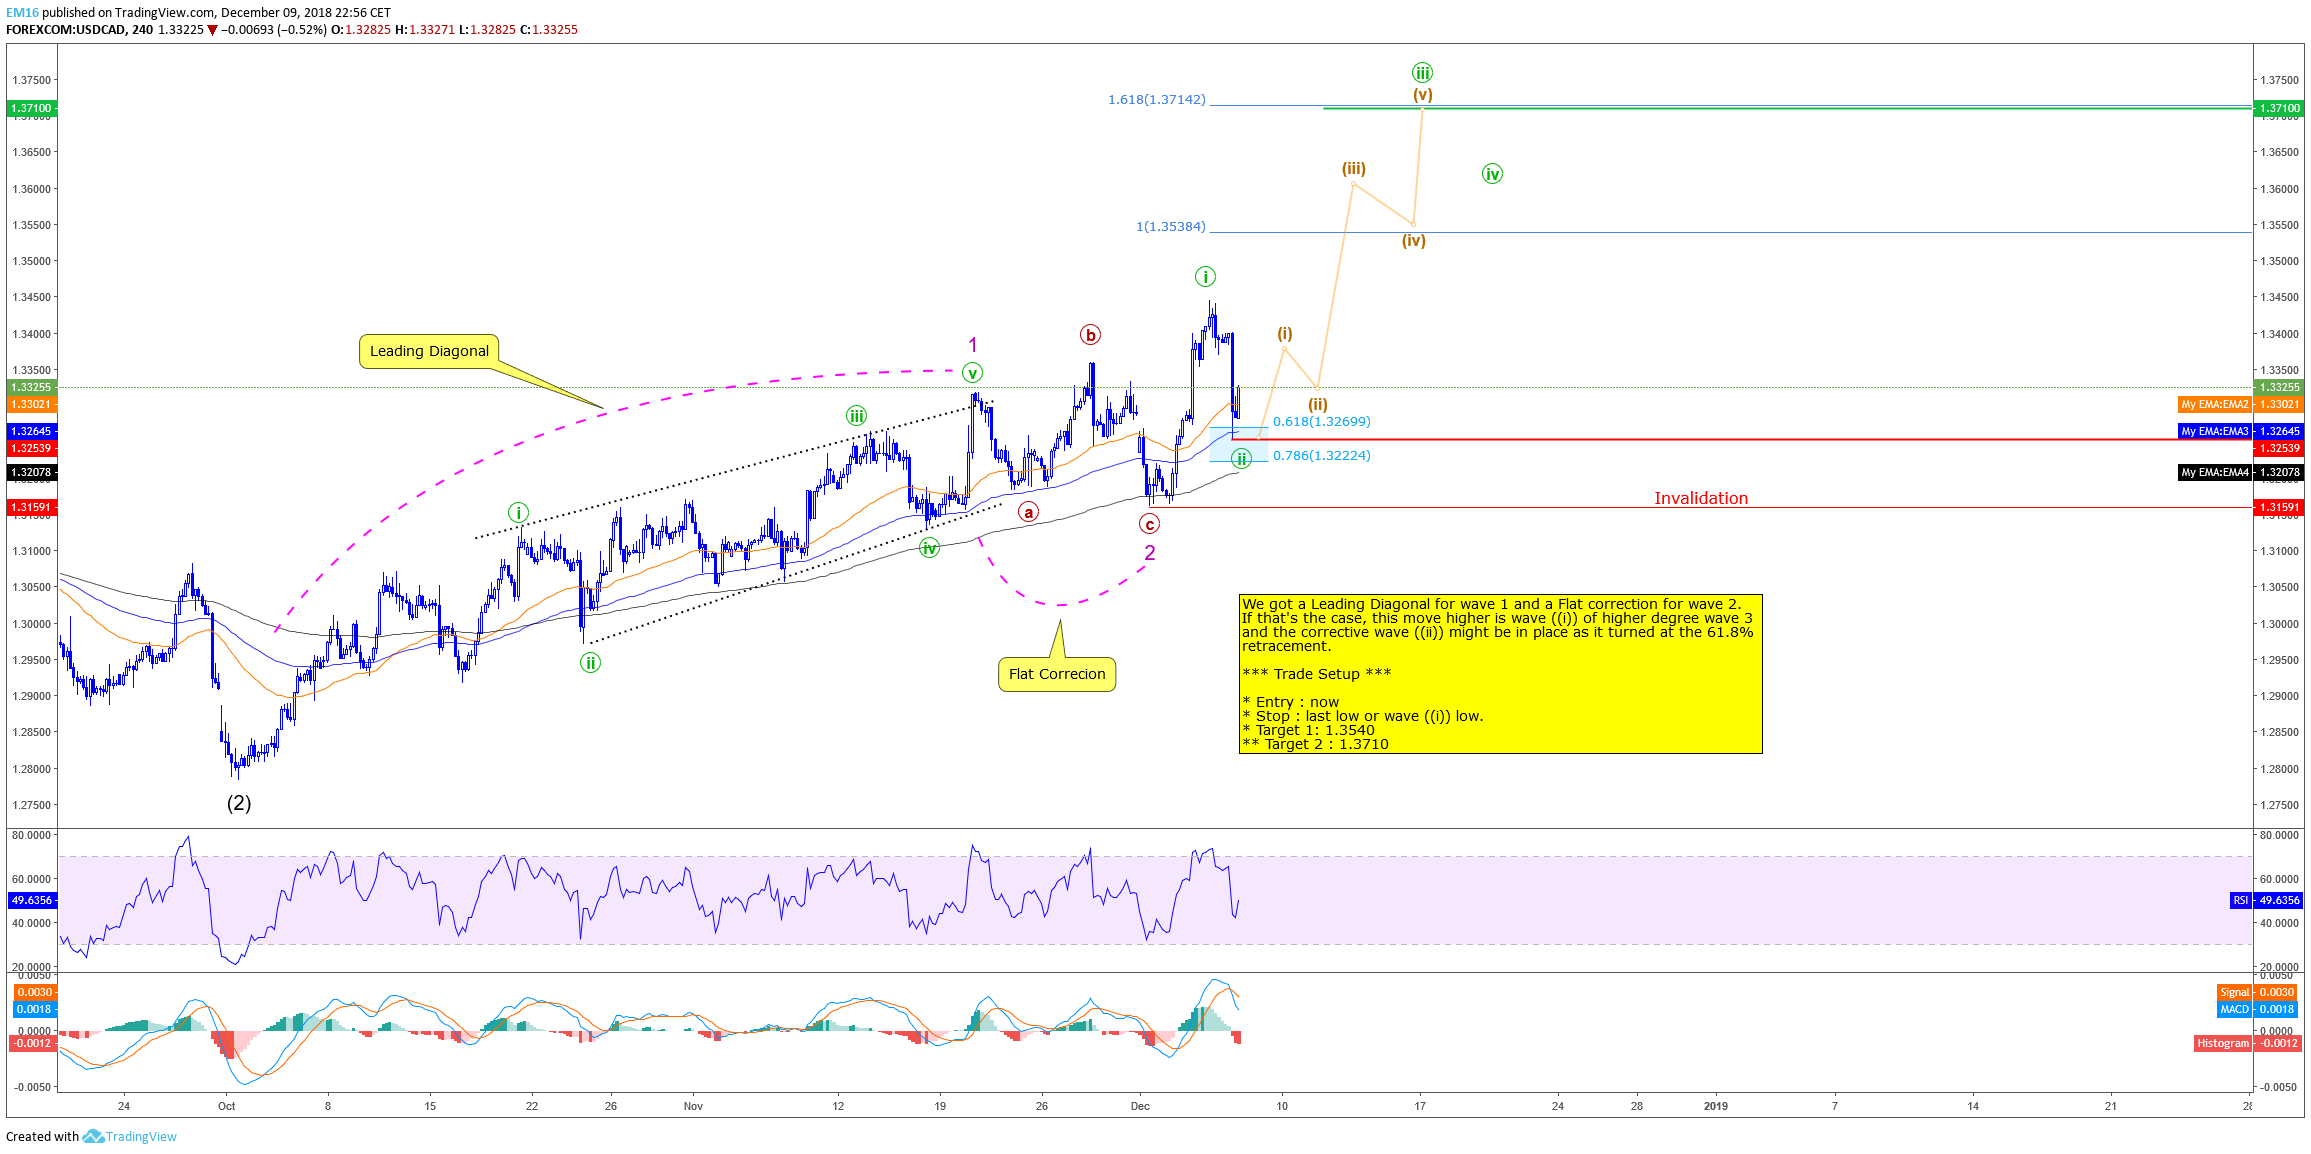Select the My EMA:EMA3 blue indicator tag
The height and width of the screenshot is (1154, 2311).
2215,431
